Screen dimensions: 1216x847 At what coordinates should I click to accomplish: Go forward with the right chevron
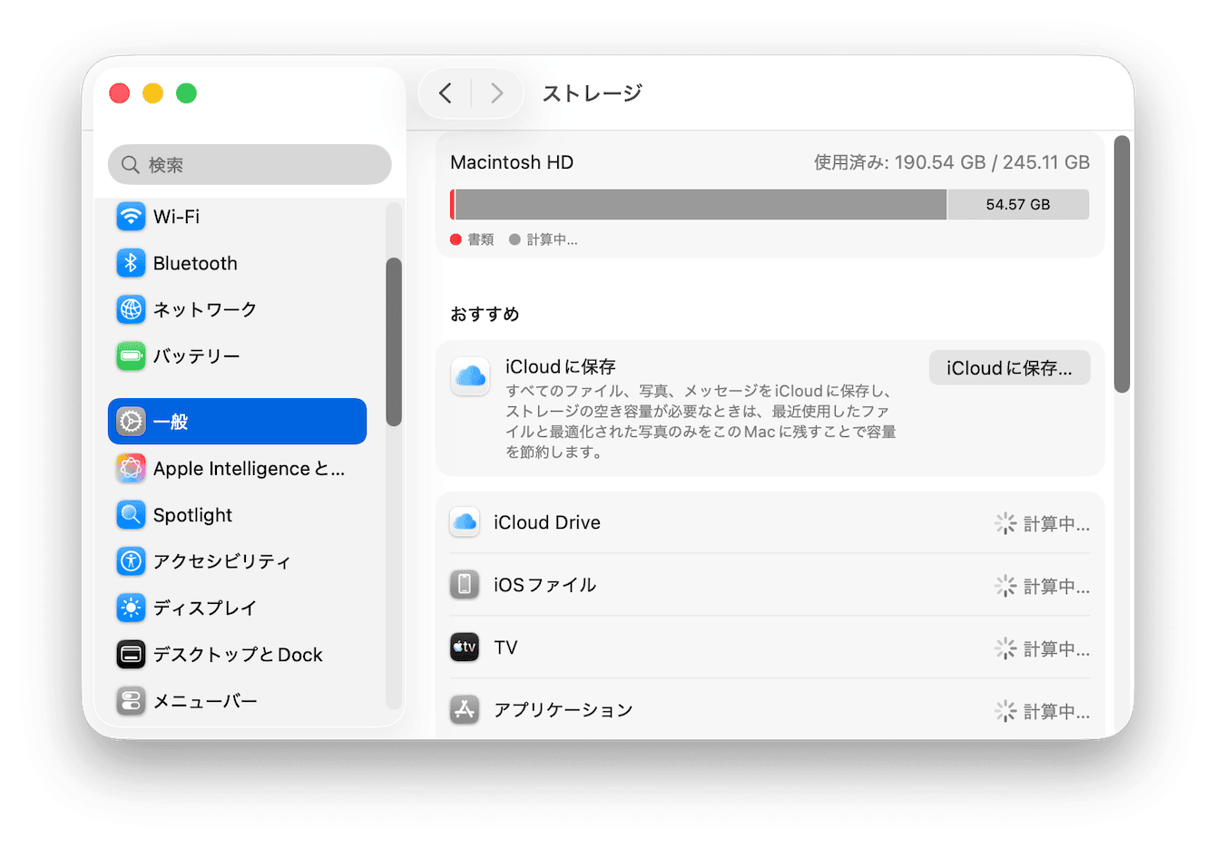pyautogui.click(x=496, y=93)
